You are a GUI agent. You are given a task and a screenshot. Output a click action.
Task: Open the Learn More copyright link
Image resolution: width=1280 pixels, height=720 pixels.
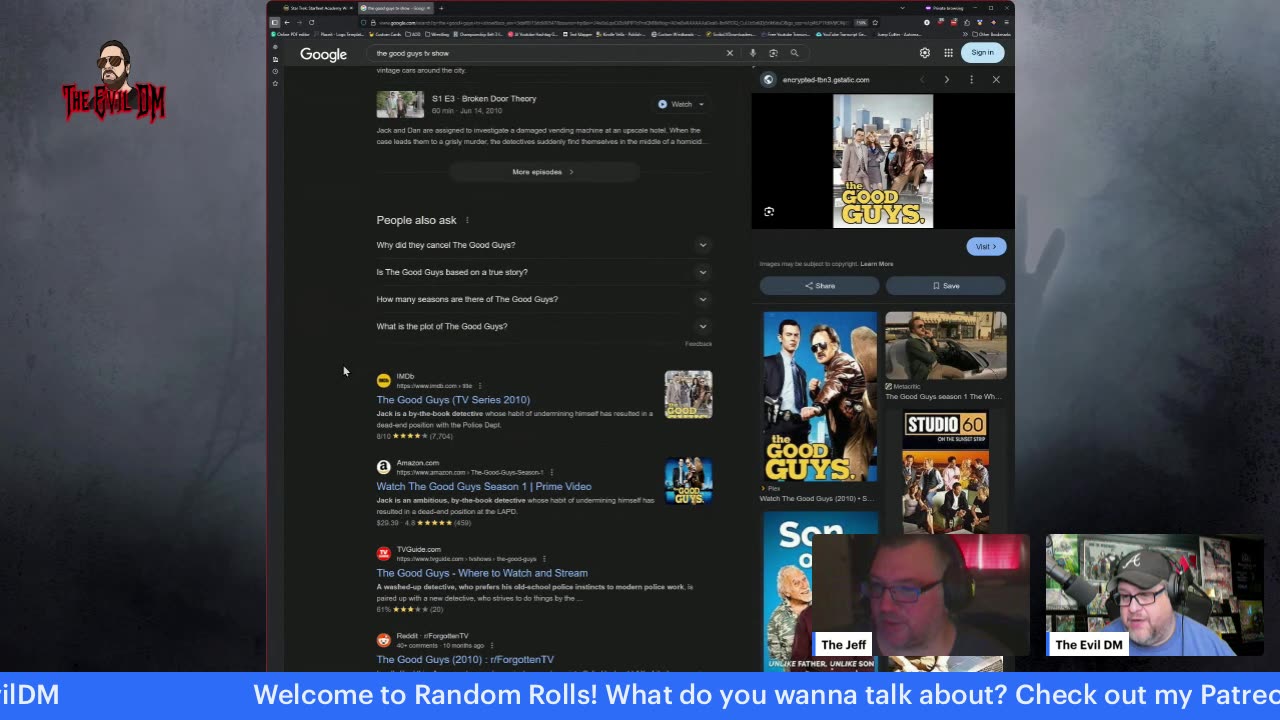877,264
